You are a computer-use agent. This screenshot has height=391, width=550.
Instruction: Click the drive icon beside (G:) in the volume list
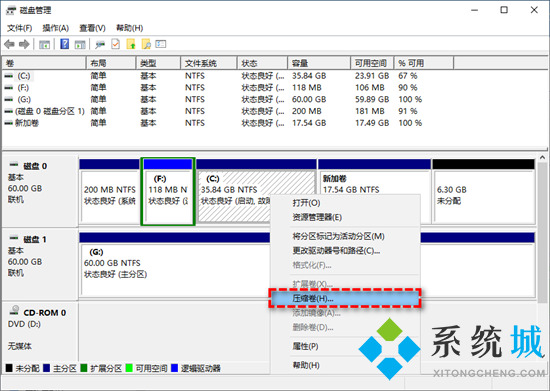(9, 100)
